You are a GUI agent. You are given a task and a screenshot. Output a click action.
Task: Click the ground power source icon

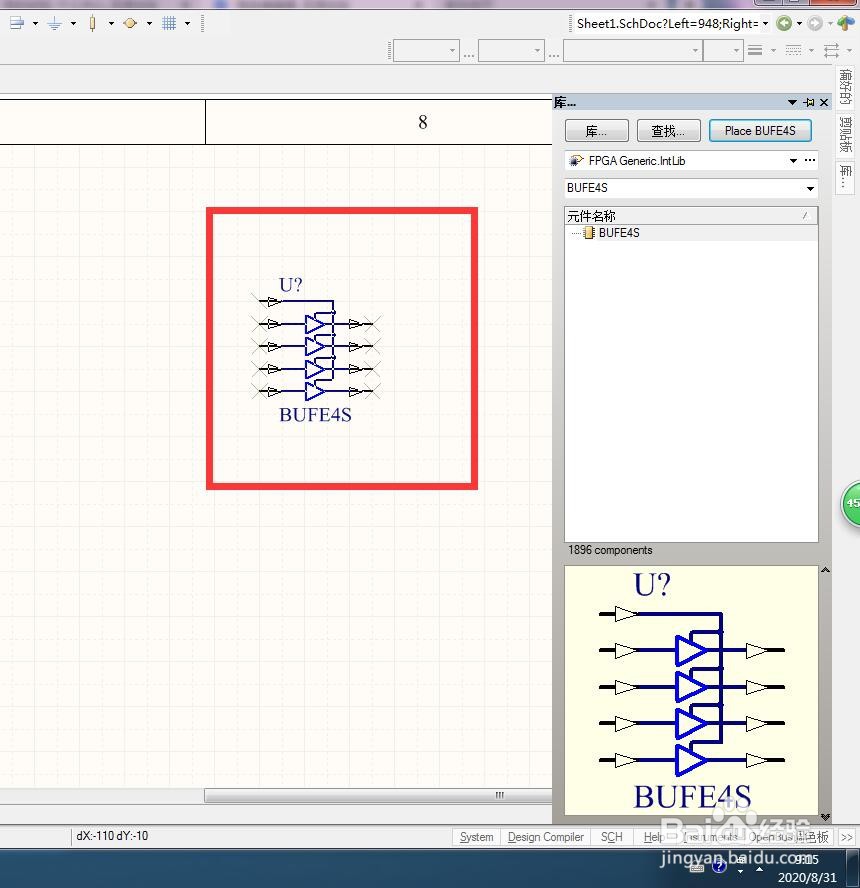[54, 23]
